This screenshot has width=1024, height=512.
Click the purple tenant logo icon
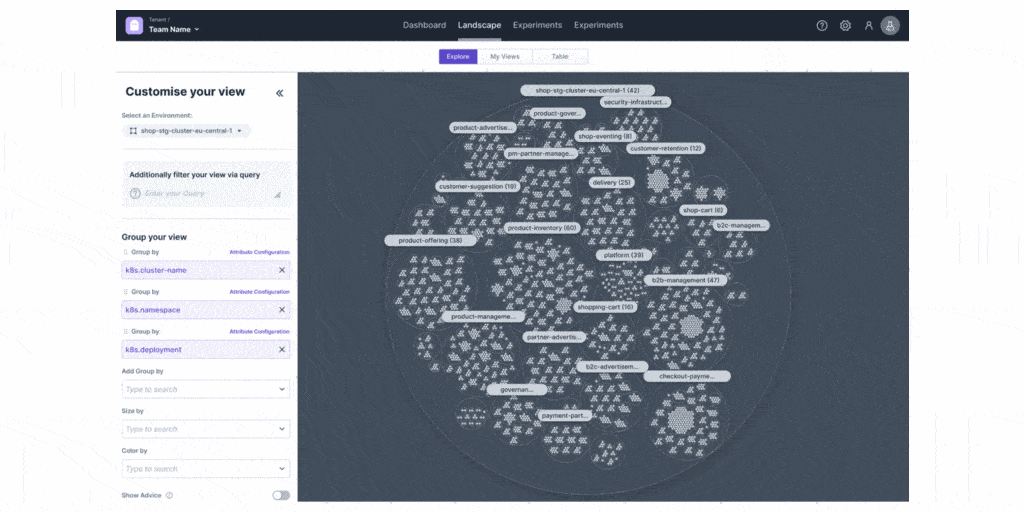[x=134, y=26]
